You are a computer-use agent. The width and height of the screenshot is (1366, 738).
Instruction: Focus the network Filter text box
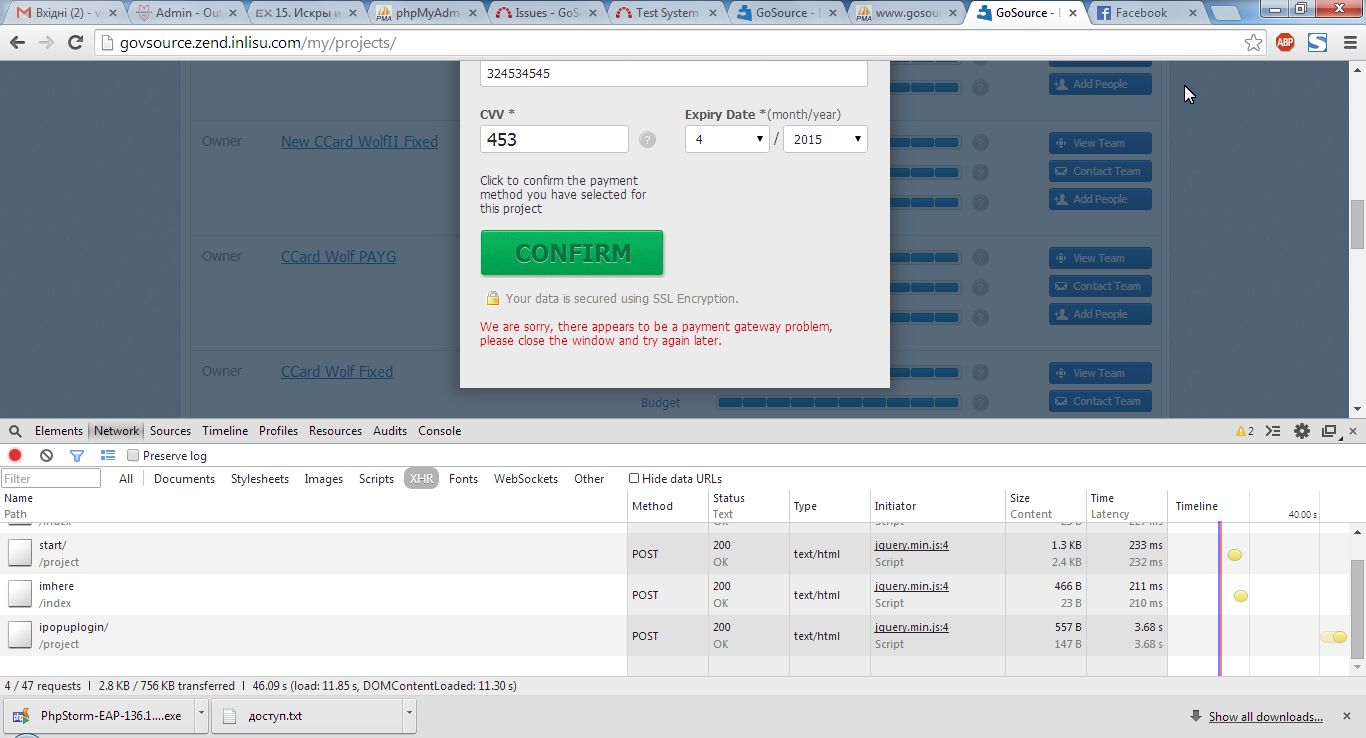[51, 479]
